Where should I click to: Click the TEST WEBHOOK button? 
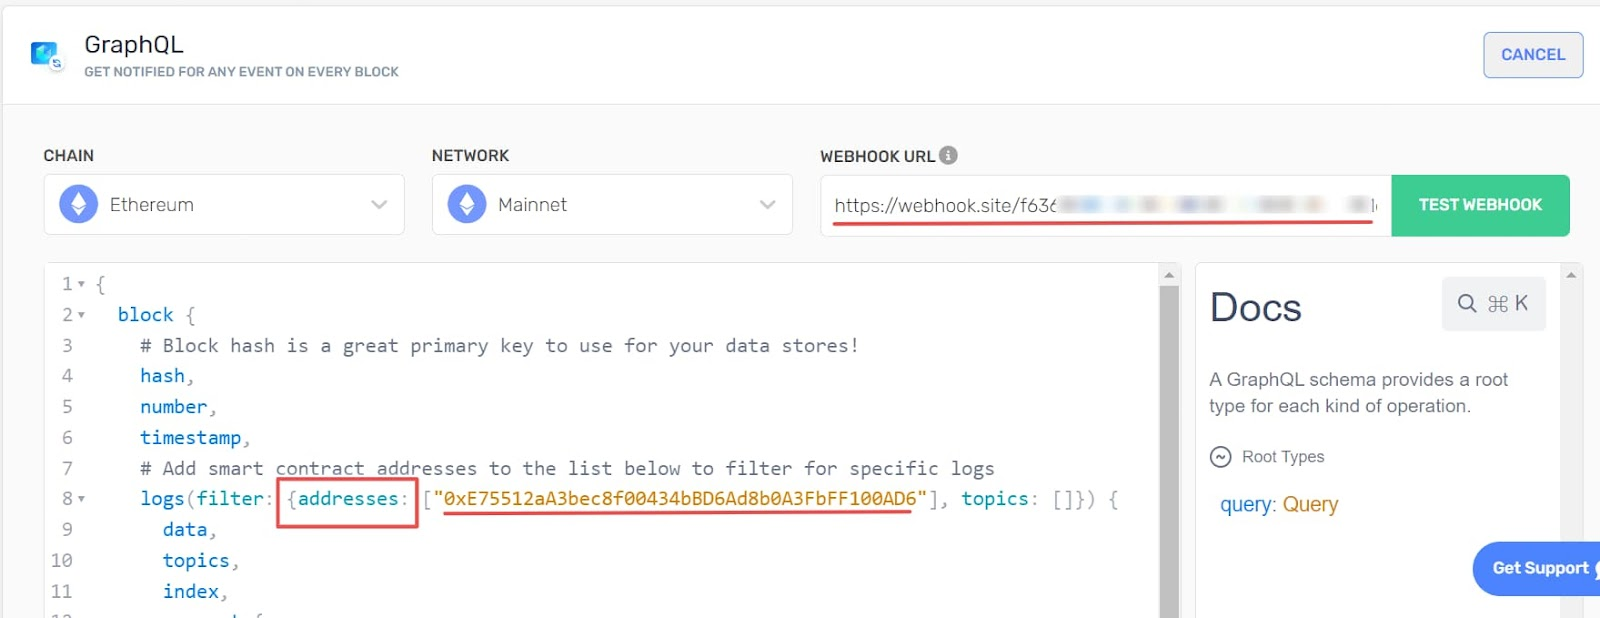tap(1480, 205)
